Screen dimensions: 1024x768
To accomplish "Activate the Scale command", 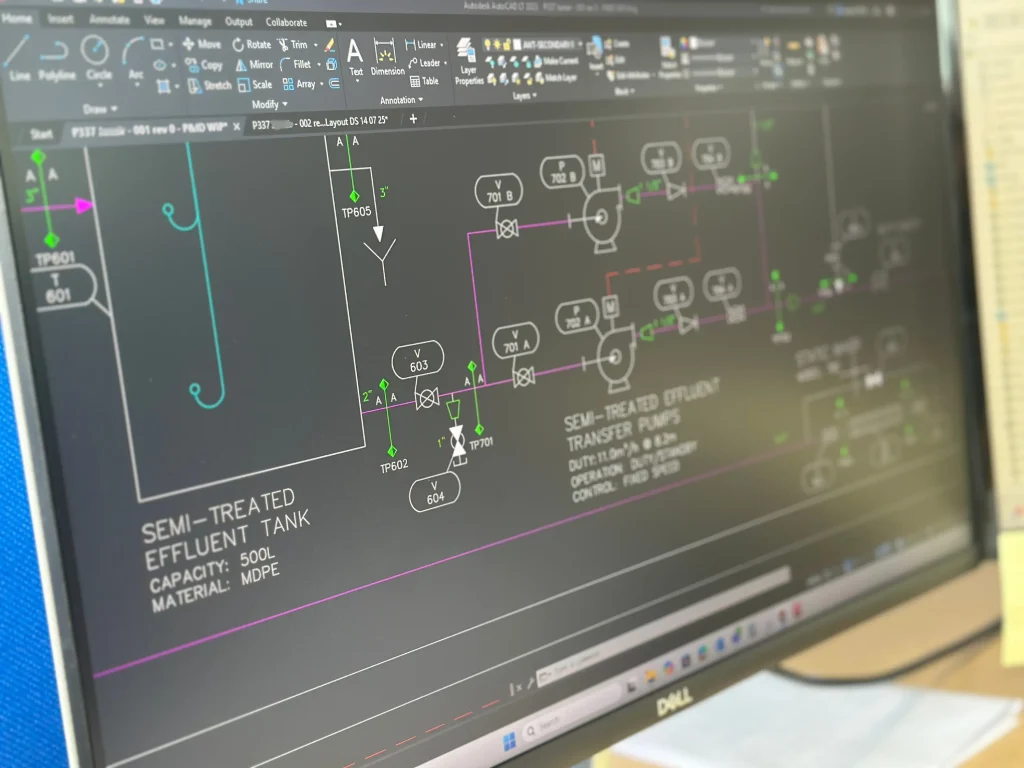I will coord(255,85).
